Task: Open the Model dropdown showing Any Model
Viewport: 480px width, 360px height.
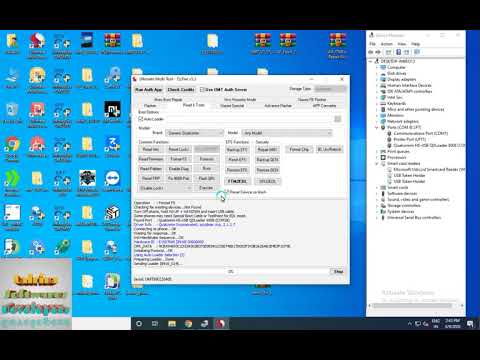Action: point(287,133)
